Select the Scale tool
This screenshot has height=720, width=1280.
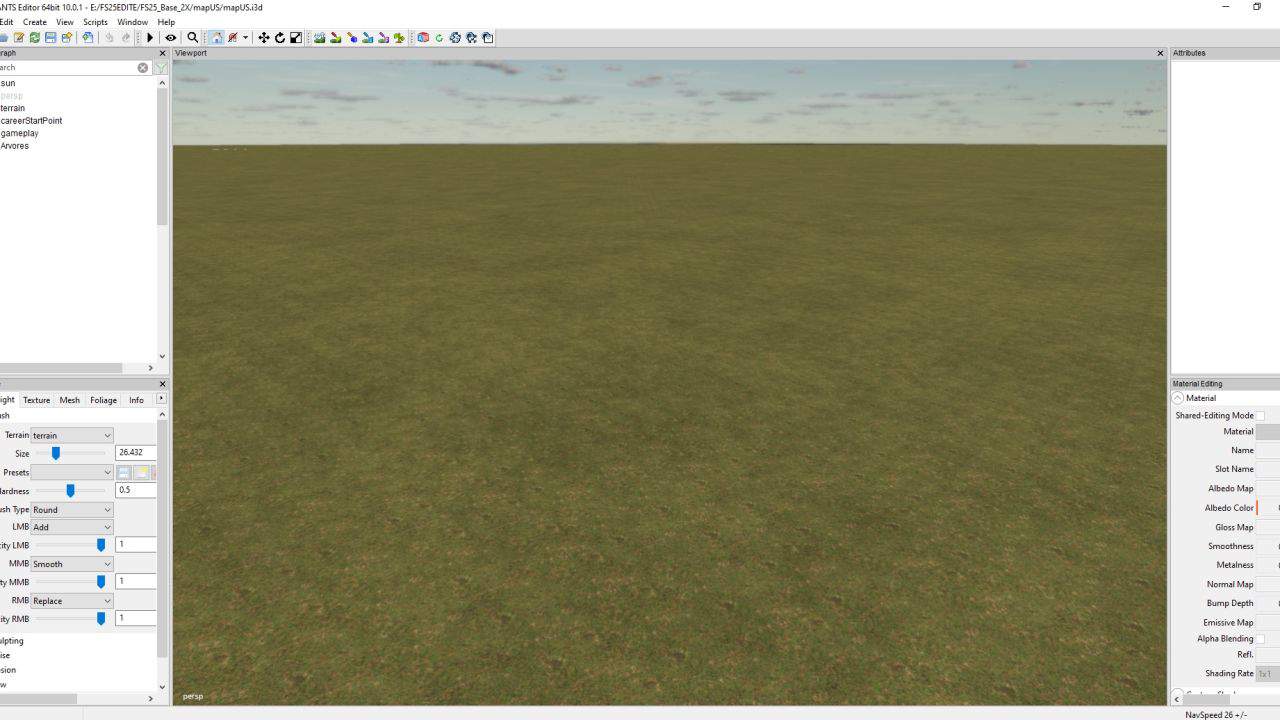tap(296, 38)
